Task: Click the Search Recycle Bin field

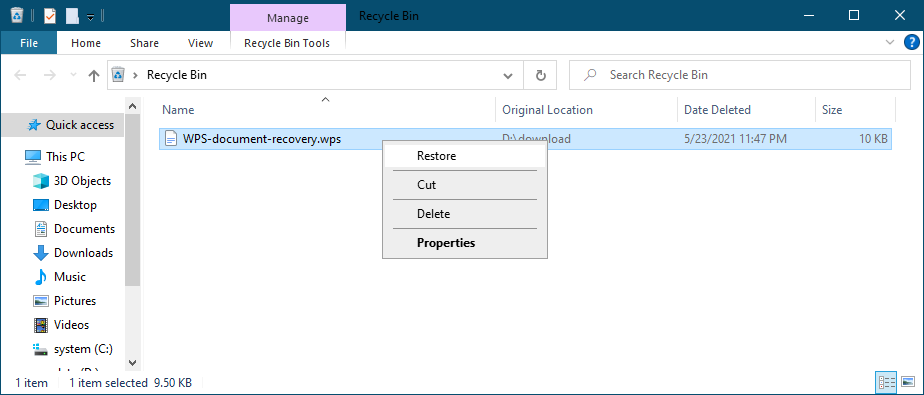Action: tap(740, 75)
